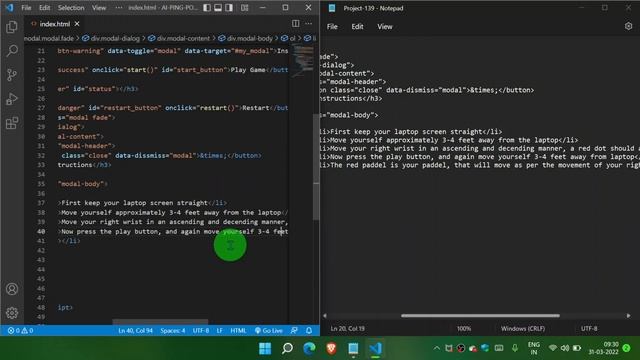The width and height of the screenshot is (640, 360).
Task: Open notifications bell in VS Code
Action: [x=309, y=330]
